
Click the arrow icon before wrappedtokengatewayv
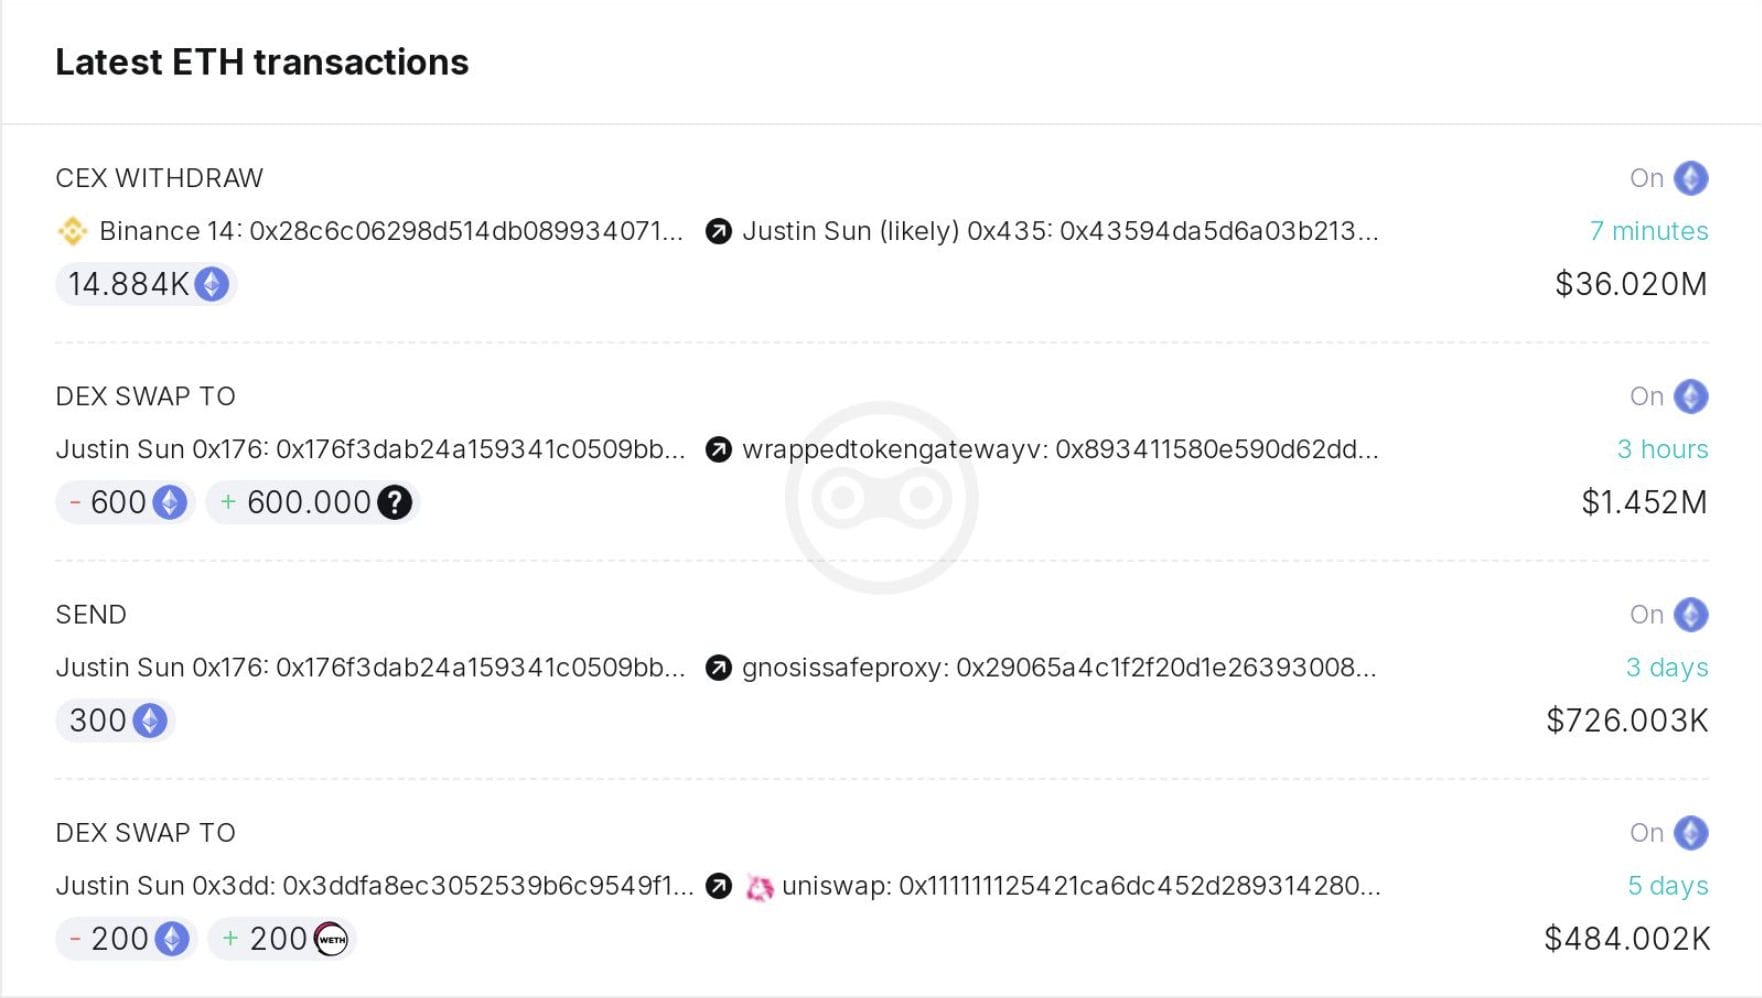718,450
